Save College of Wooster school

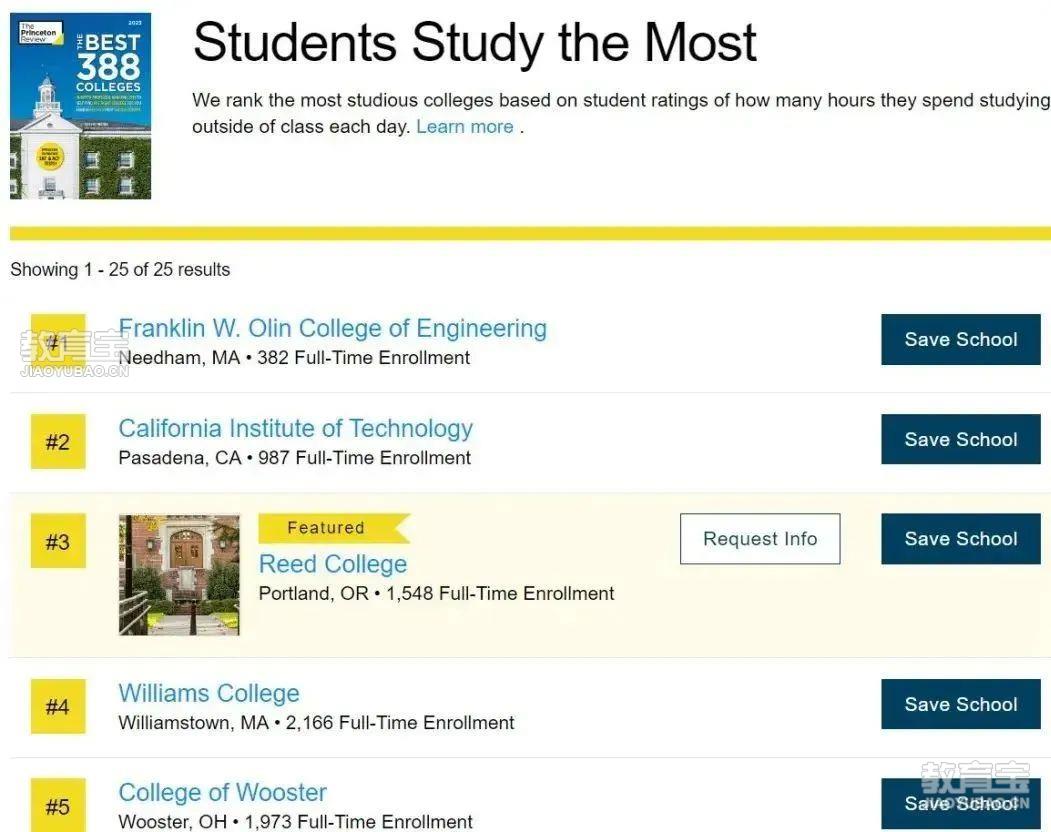click(961, 804)
